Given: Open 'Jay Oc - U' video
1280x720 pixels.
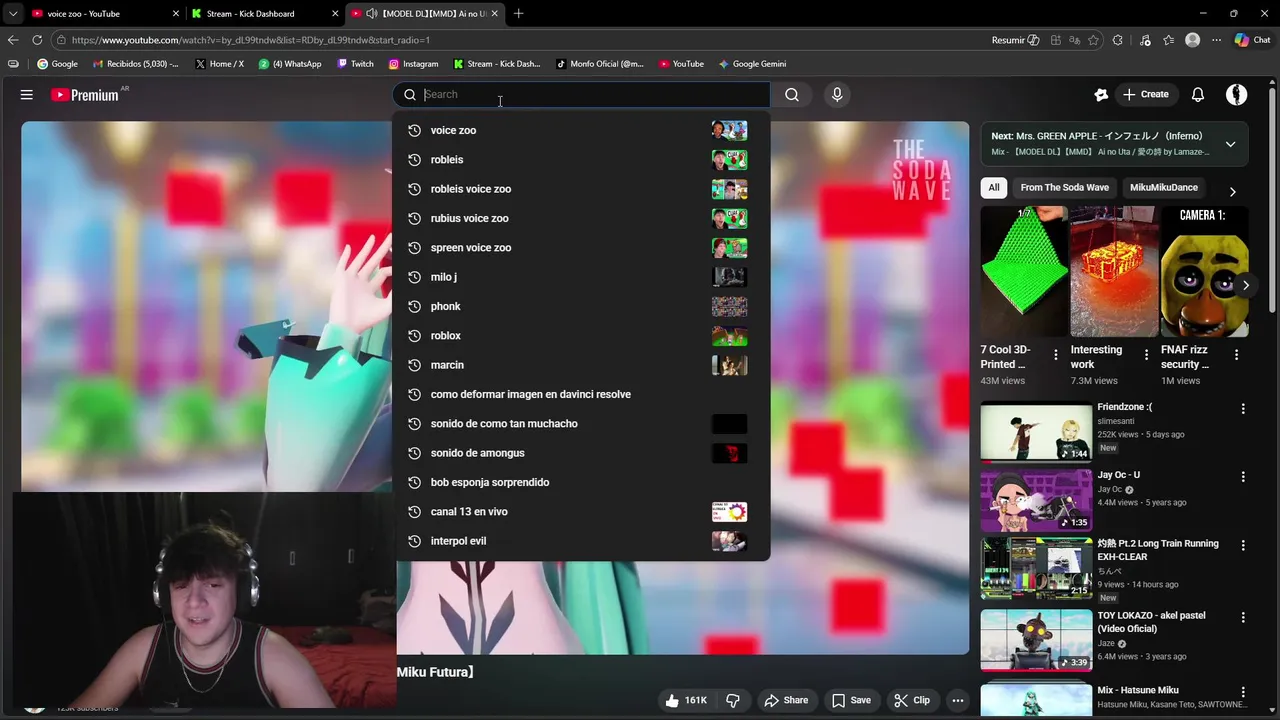Looking at the screenshot, I should click(1036, 500).
